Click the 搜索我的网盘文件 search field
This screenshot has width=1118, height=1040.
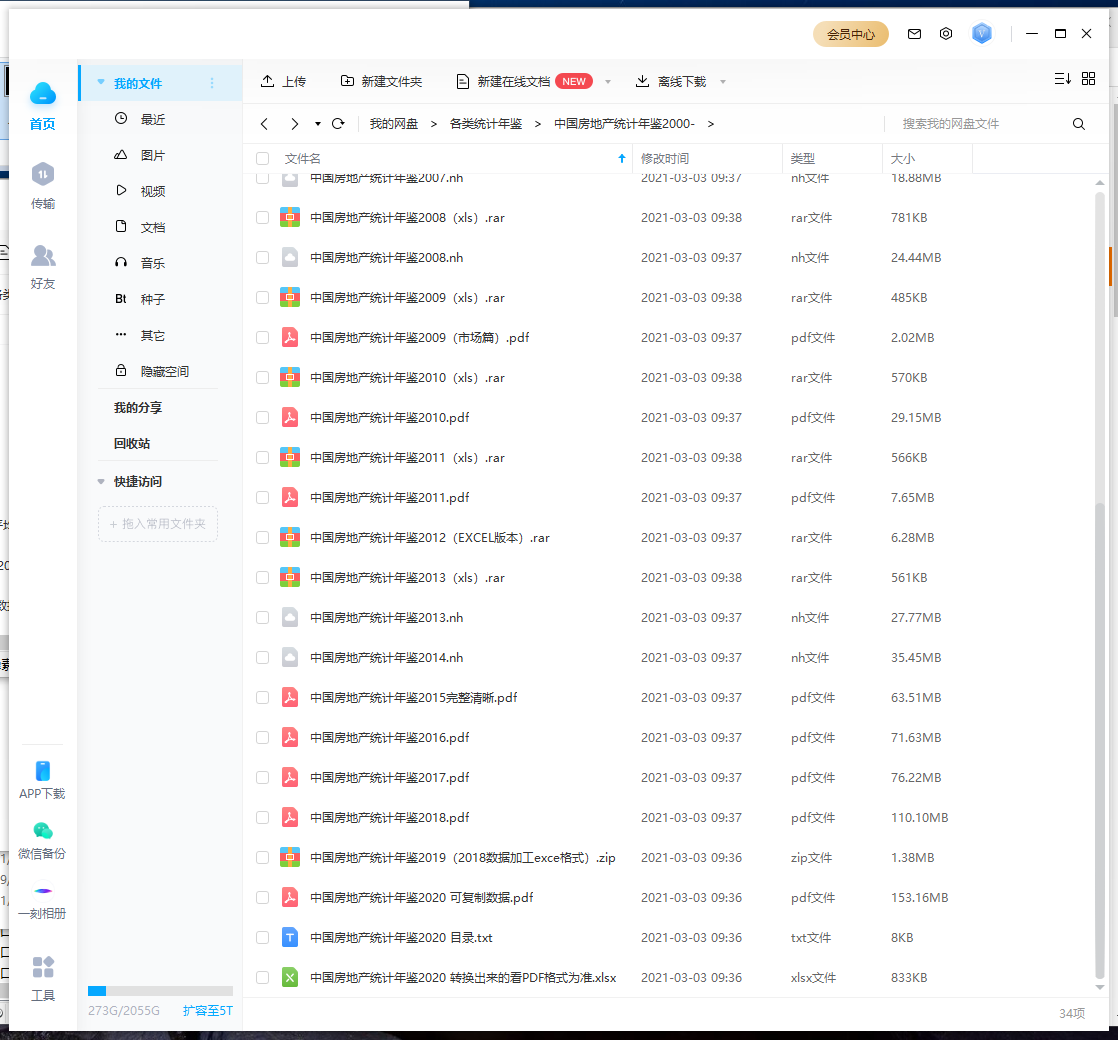[x=980, y=124]
